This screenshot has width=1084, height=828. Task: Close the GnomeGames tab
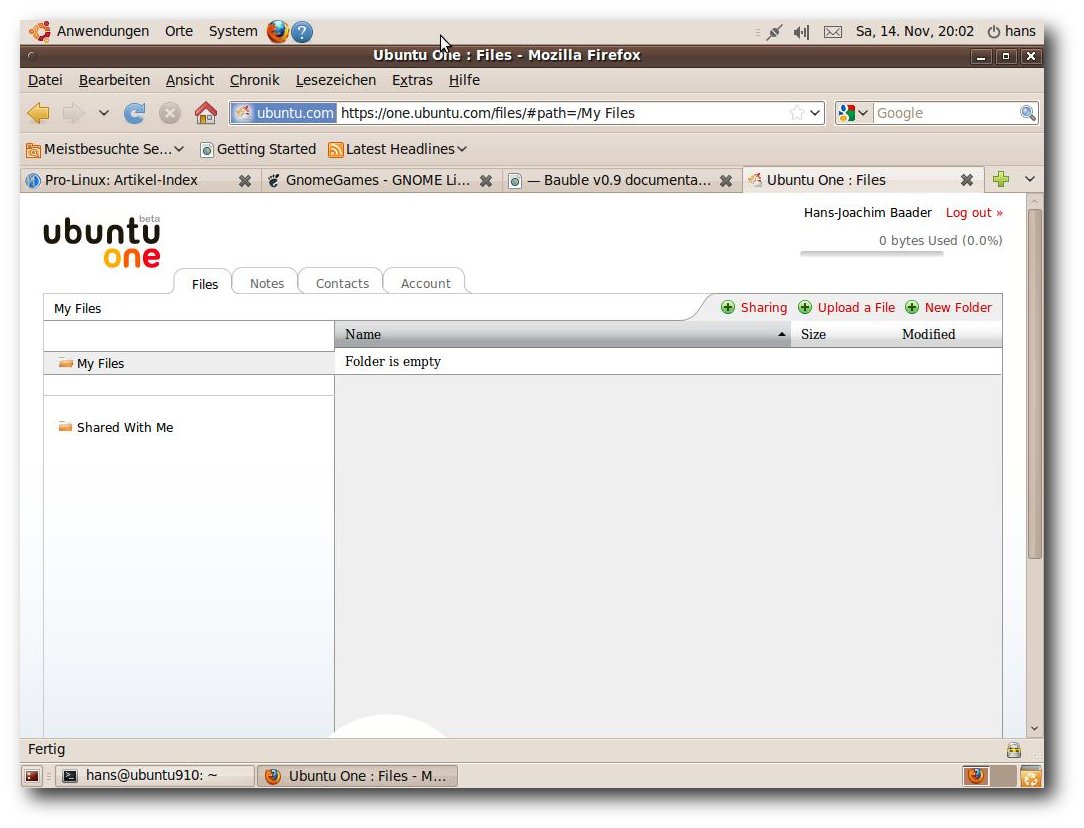tap(486, 180)
